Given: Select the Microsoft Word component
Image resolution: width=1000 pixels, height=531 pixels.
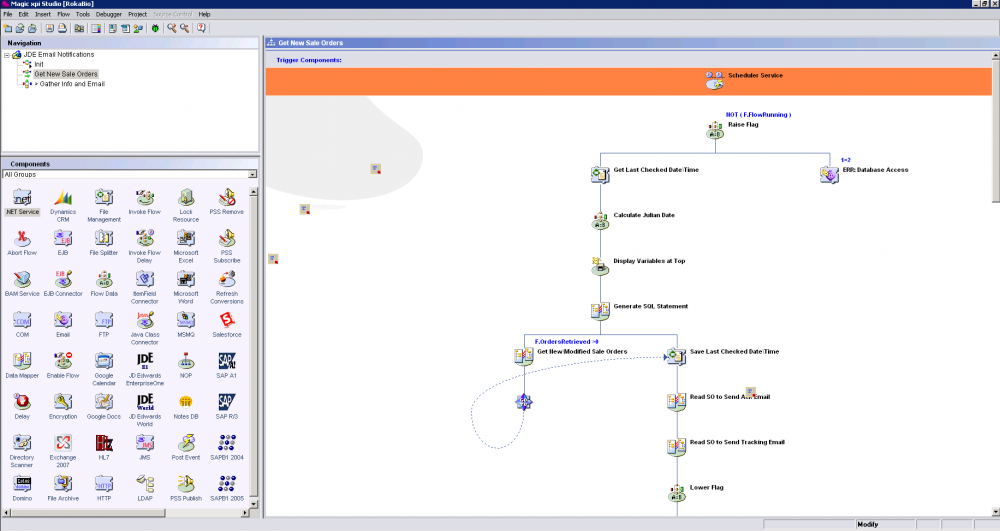Looking at the screenshot, I should click(x=186, y=287).
